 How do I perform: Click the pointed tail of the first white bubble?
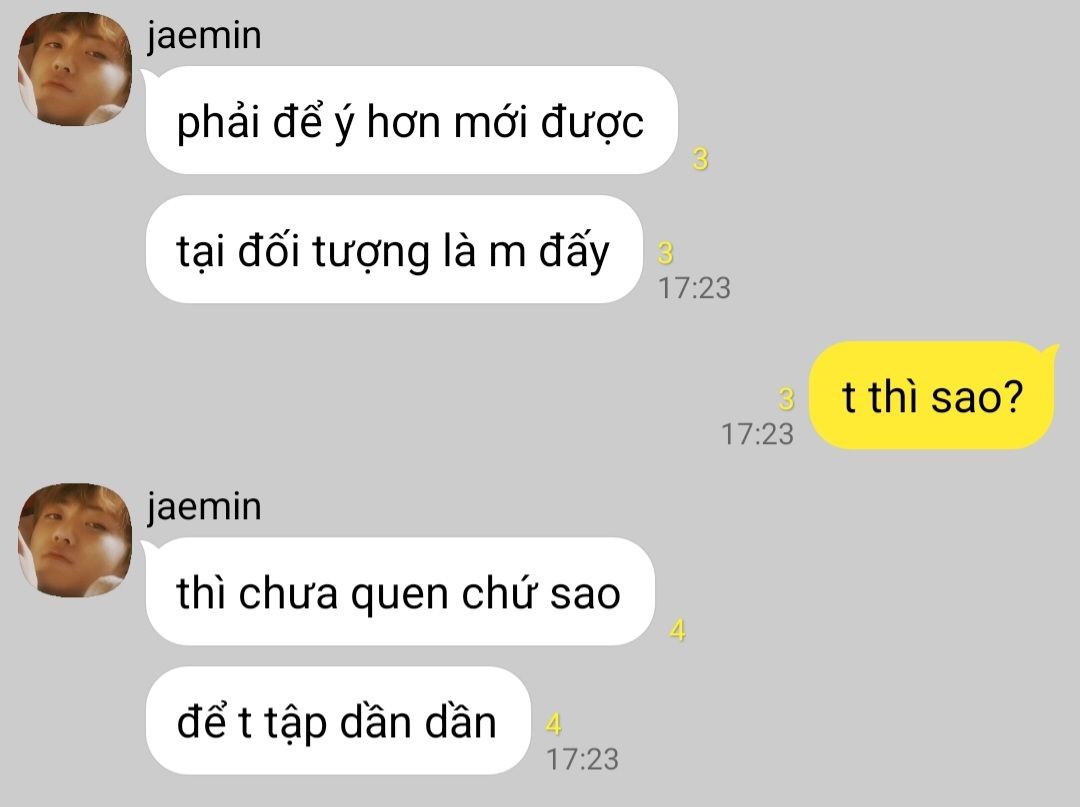[150, 76]
